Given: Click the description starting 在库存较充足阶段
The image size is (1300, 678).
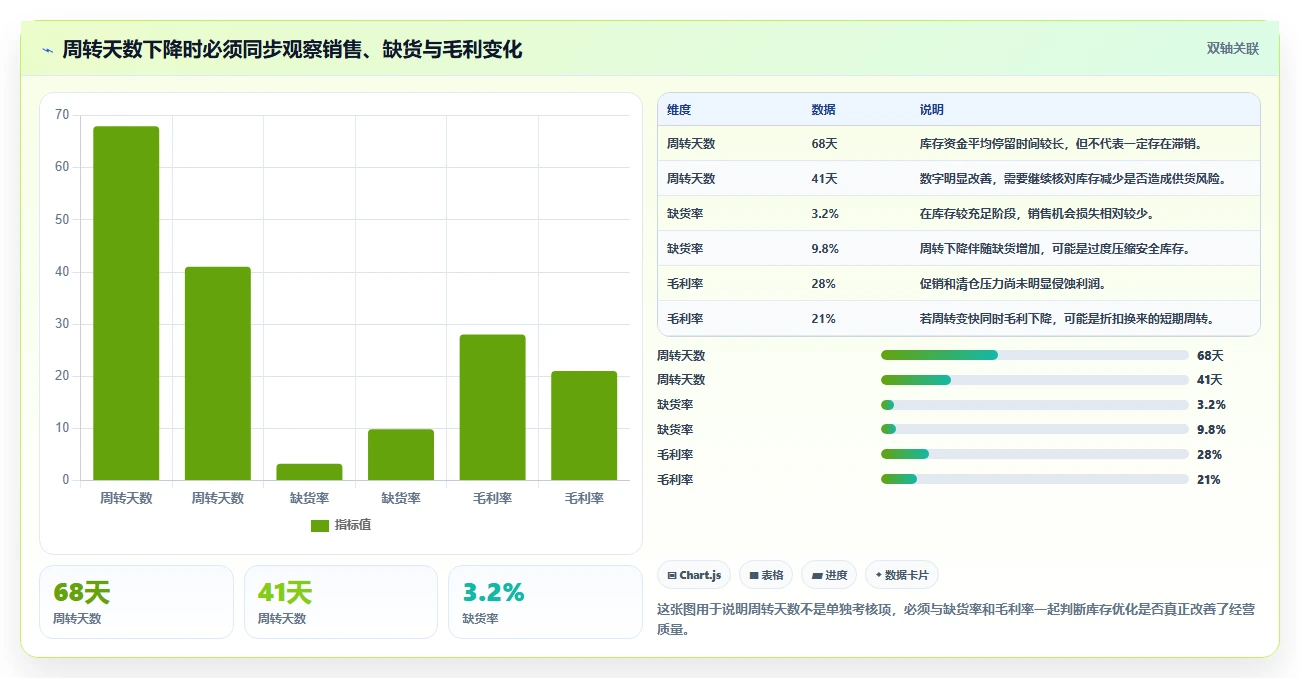Looking at the screenshot, I should point(1037,214).
